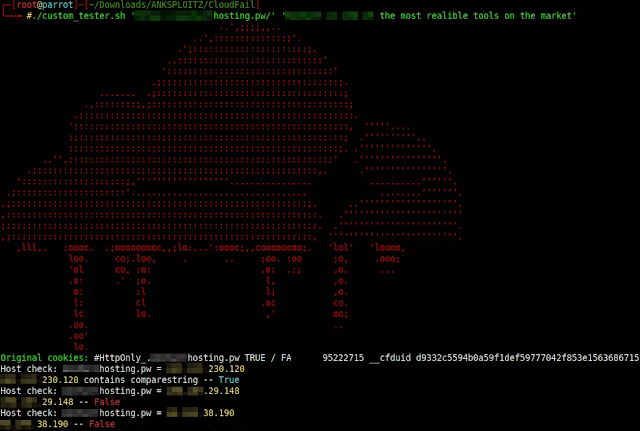Click the last red 'False' result
The height and width of the screenshot is (431, 640).
102,424
